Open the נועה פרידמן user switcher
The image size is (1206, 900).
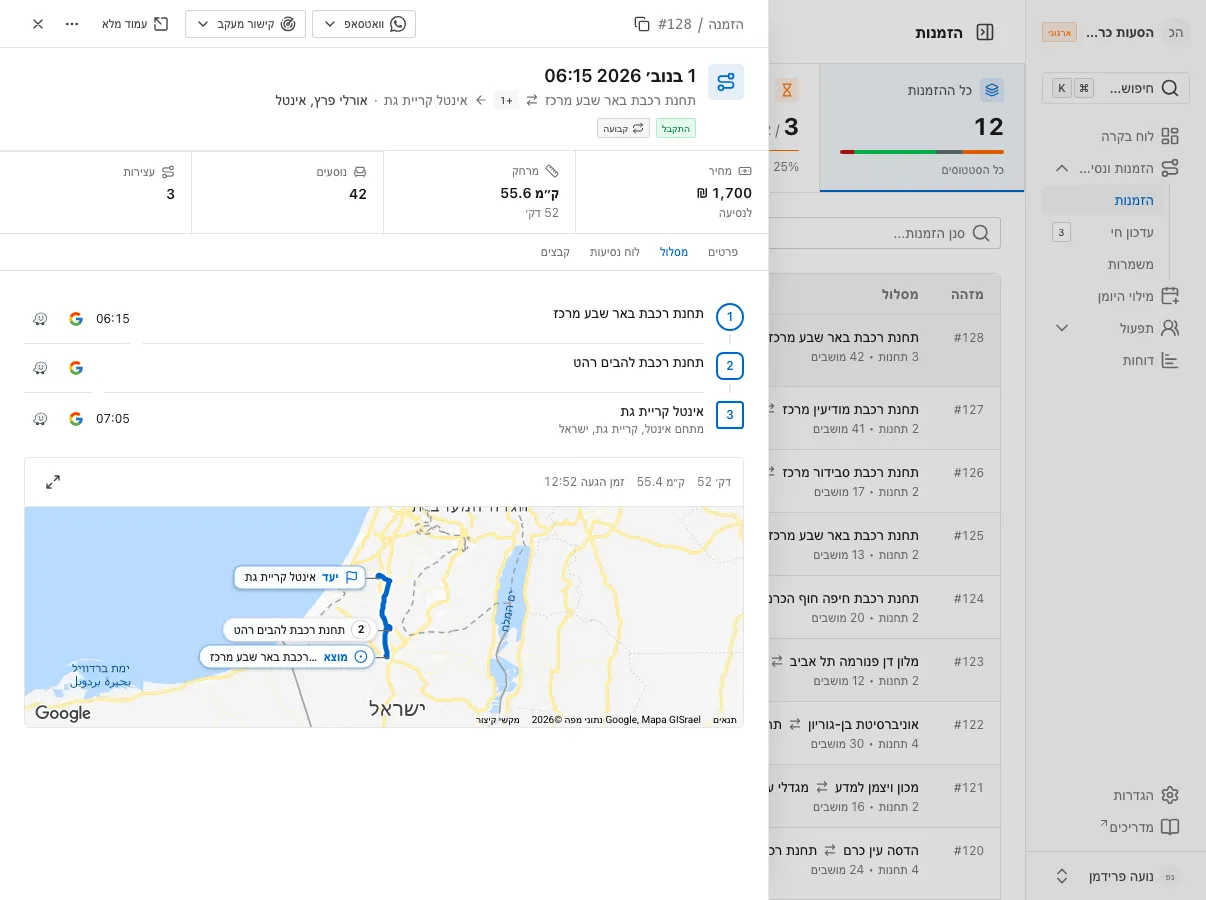pos(1116,876)
